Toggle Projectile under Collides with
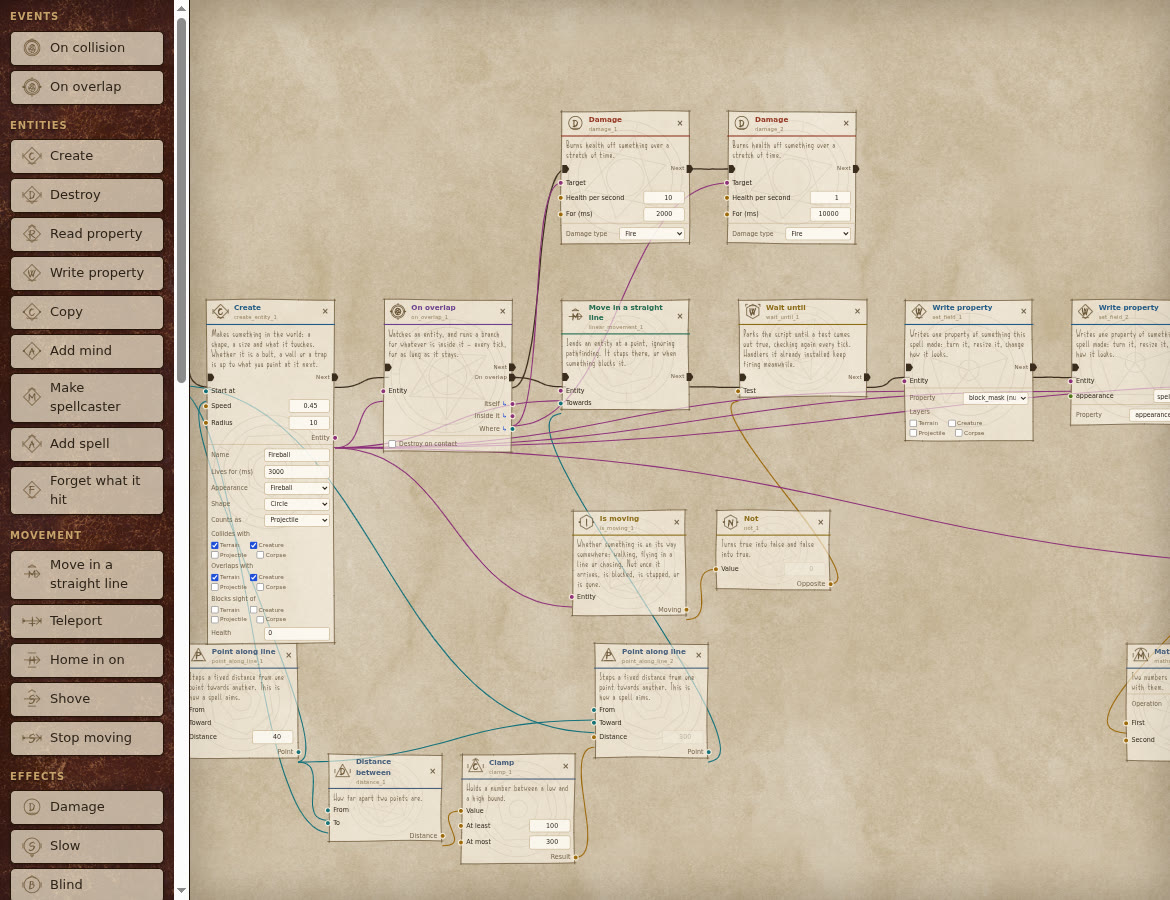 [215, 555]
